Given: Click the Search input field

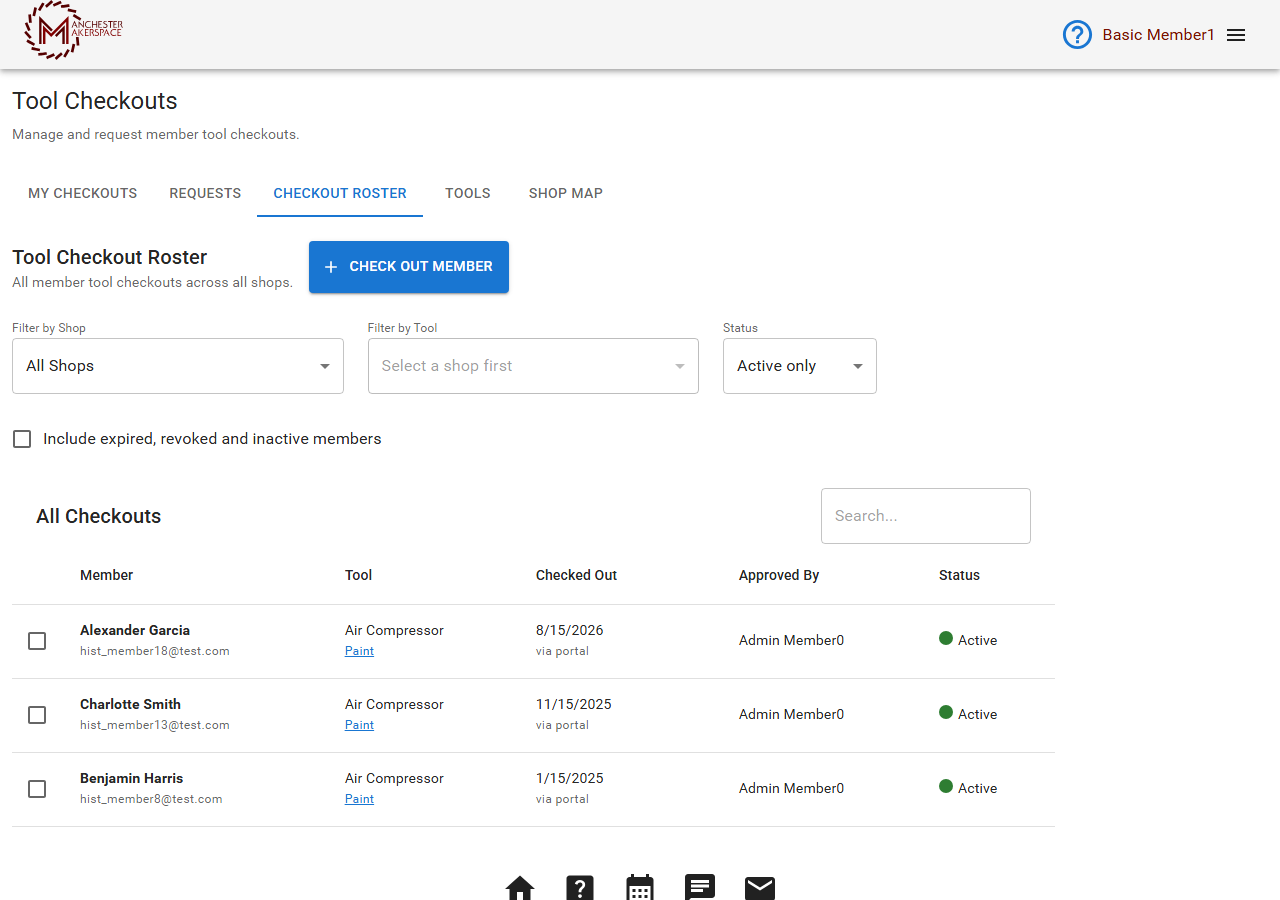Looking at the screenshot, I should pos(926,516).
